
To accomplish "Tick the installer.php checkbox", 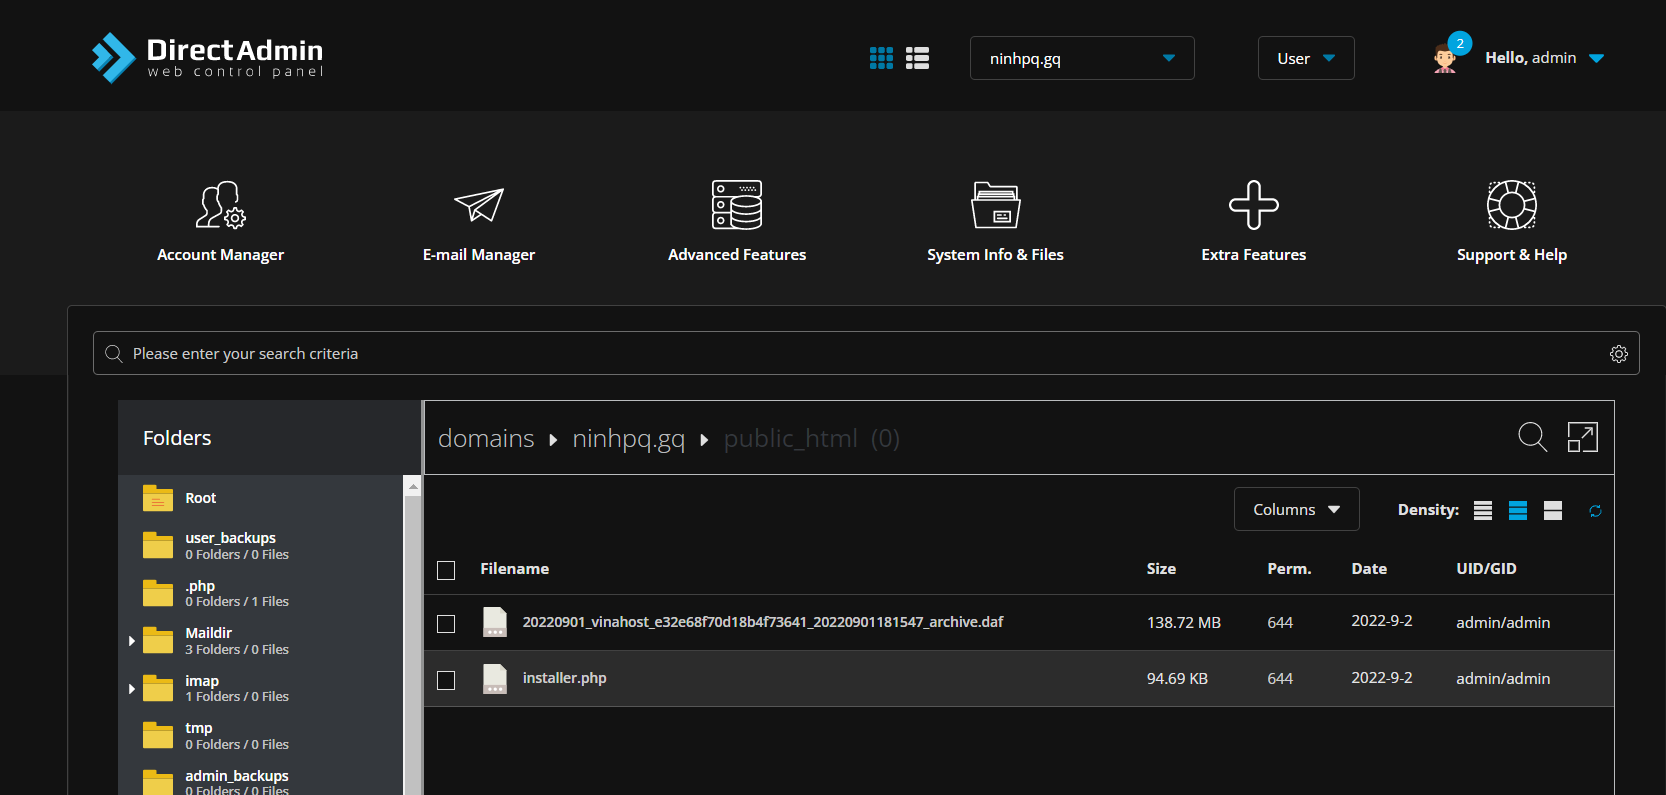I will tap(446, 680).
